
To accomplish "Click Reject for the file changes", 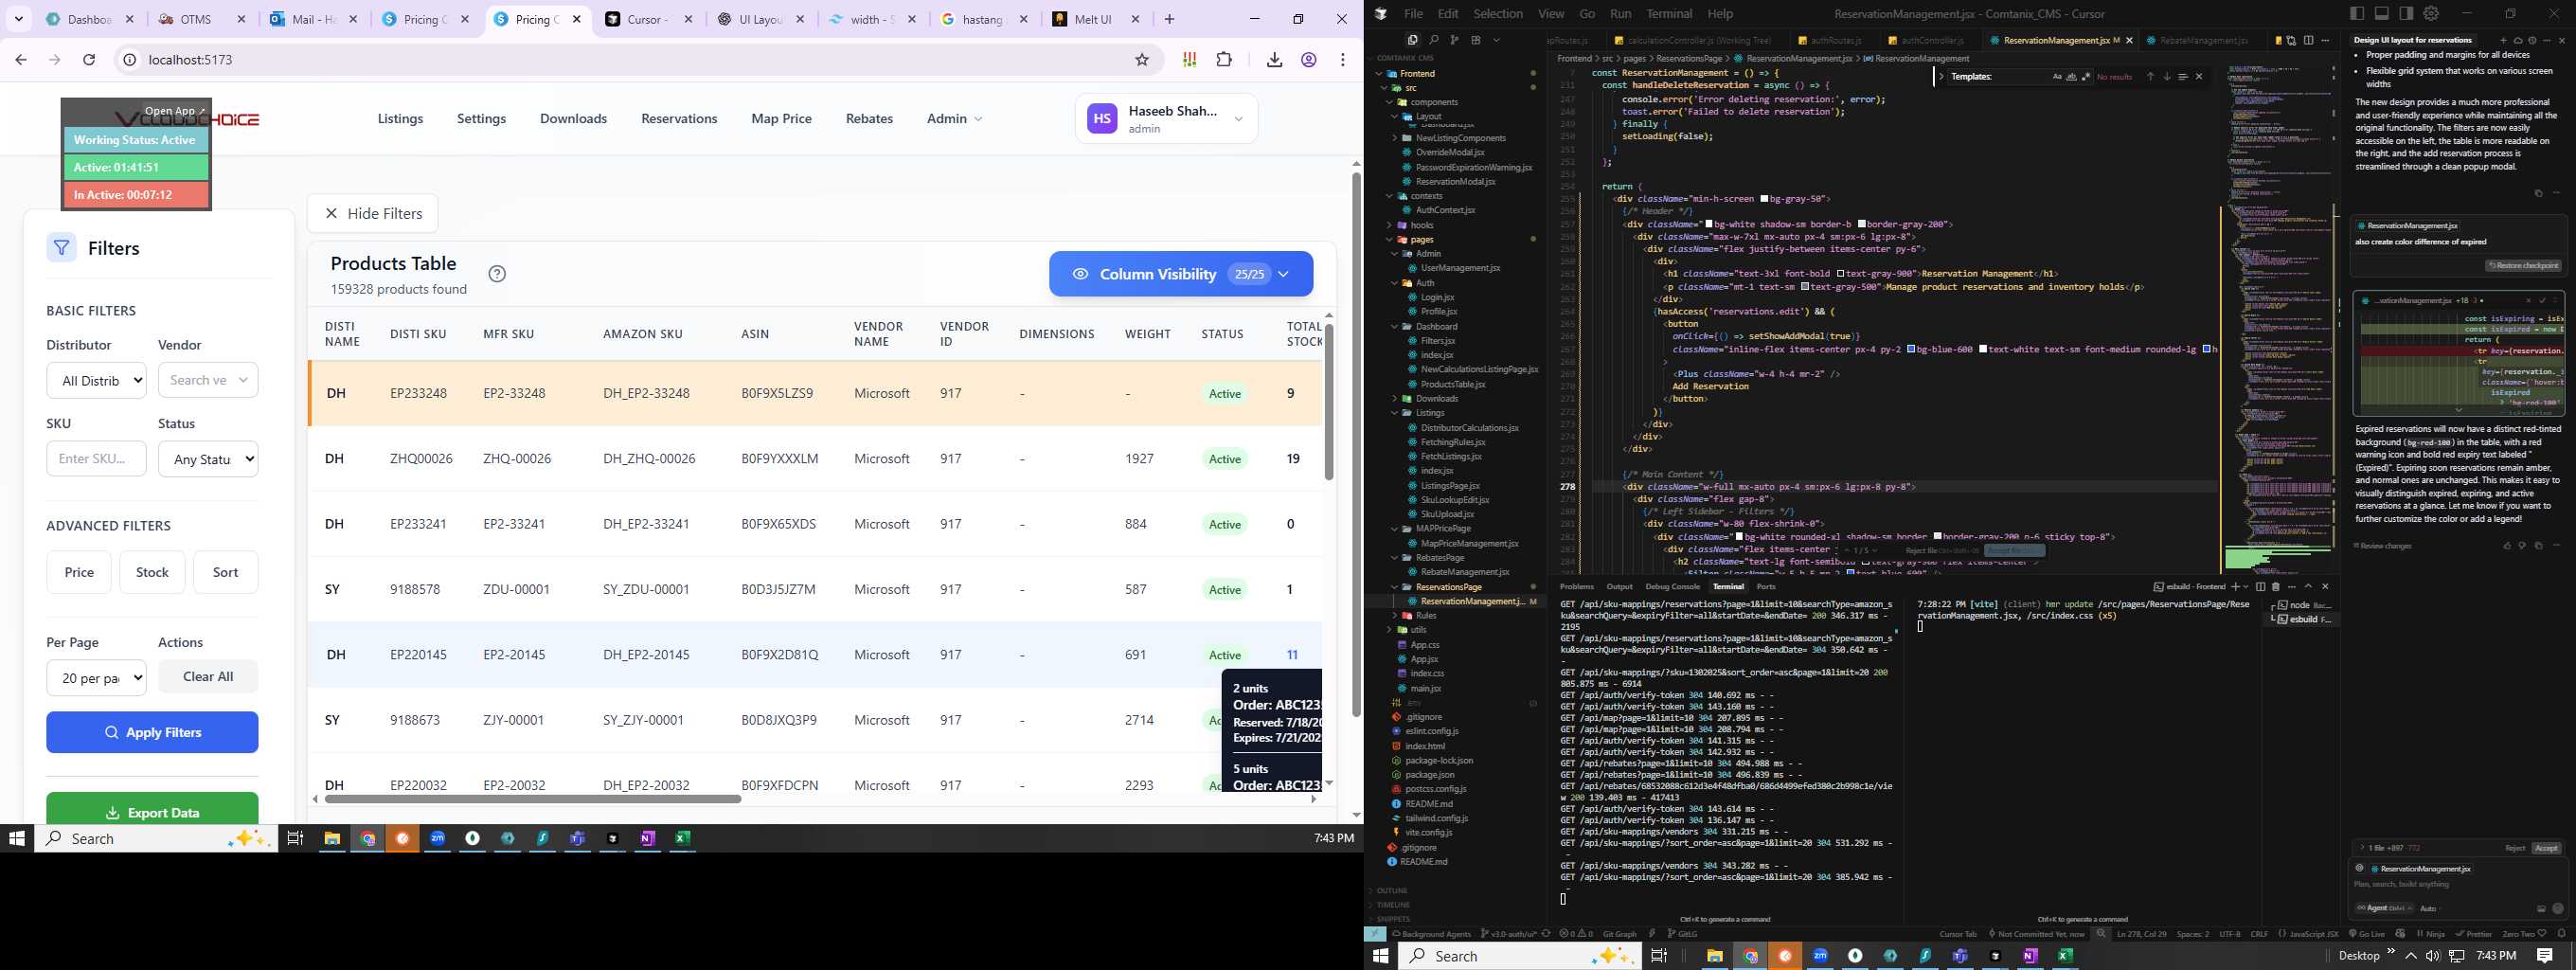I will point(2514,848).
